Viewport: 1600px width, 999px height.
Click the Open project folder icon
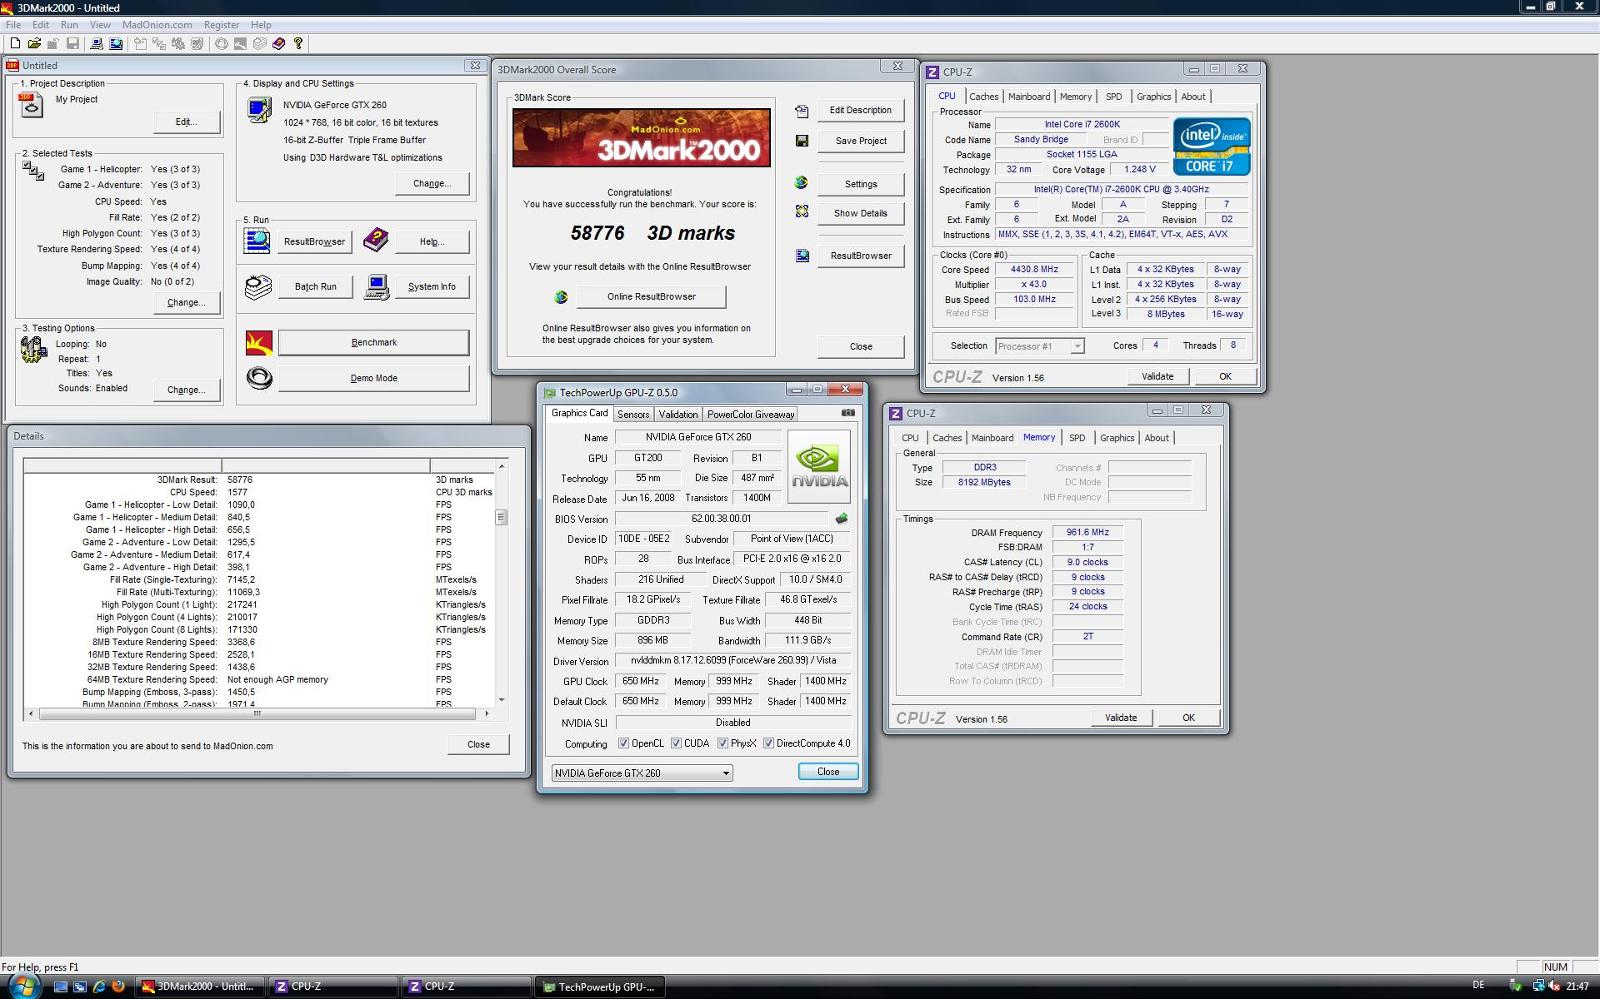coord(34,43)
